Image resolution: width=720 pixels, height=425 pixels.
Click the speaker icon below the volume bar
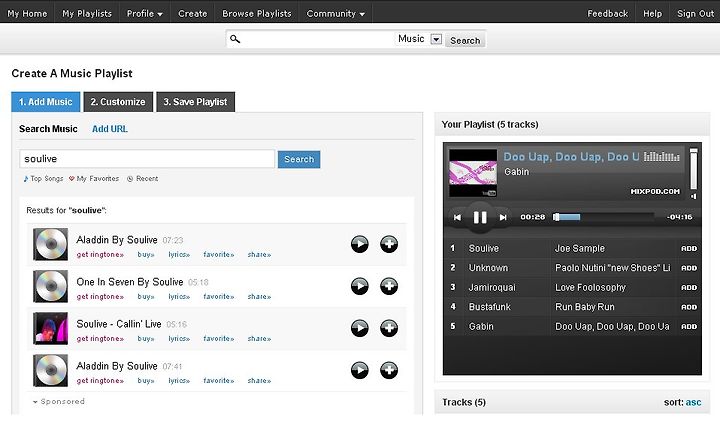693,196
